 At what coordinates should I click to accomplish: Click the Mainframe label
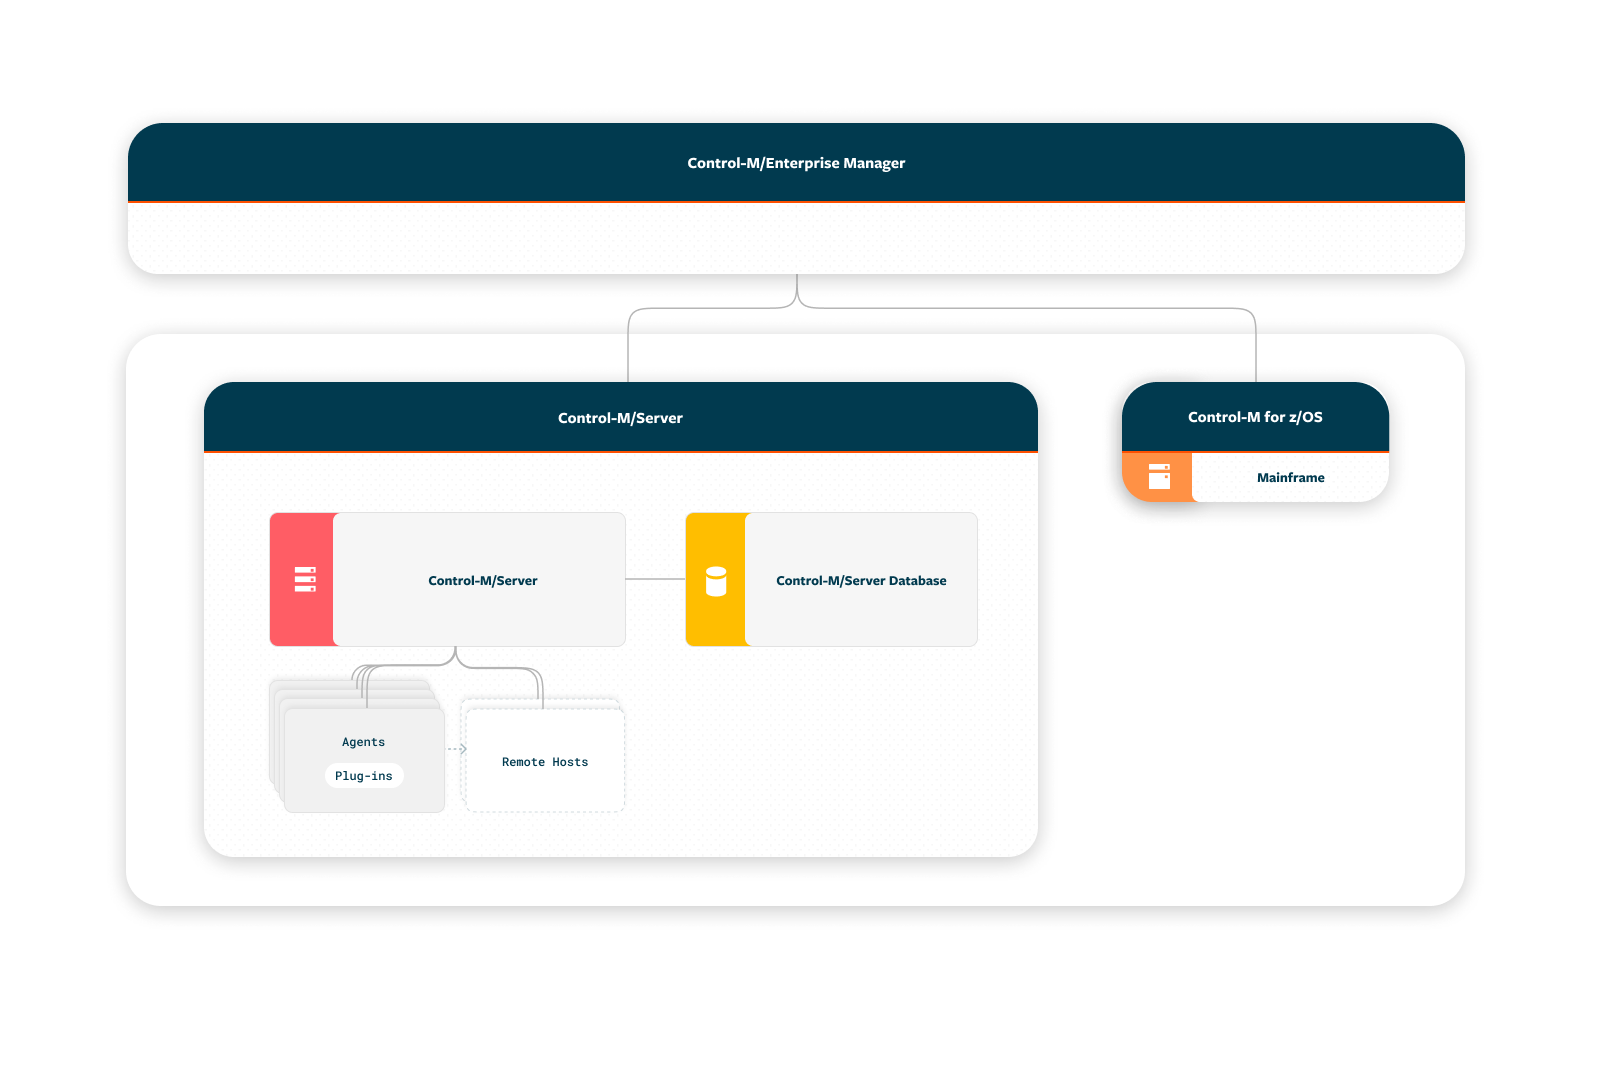(1290, 478)
